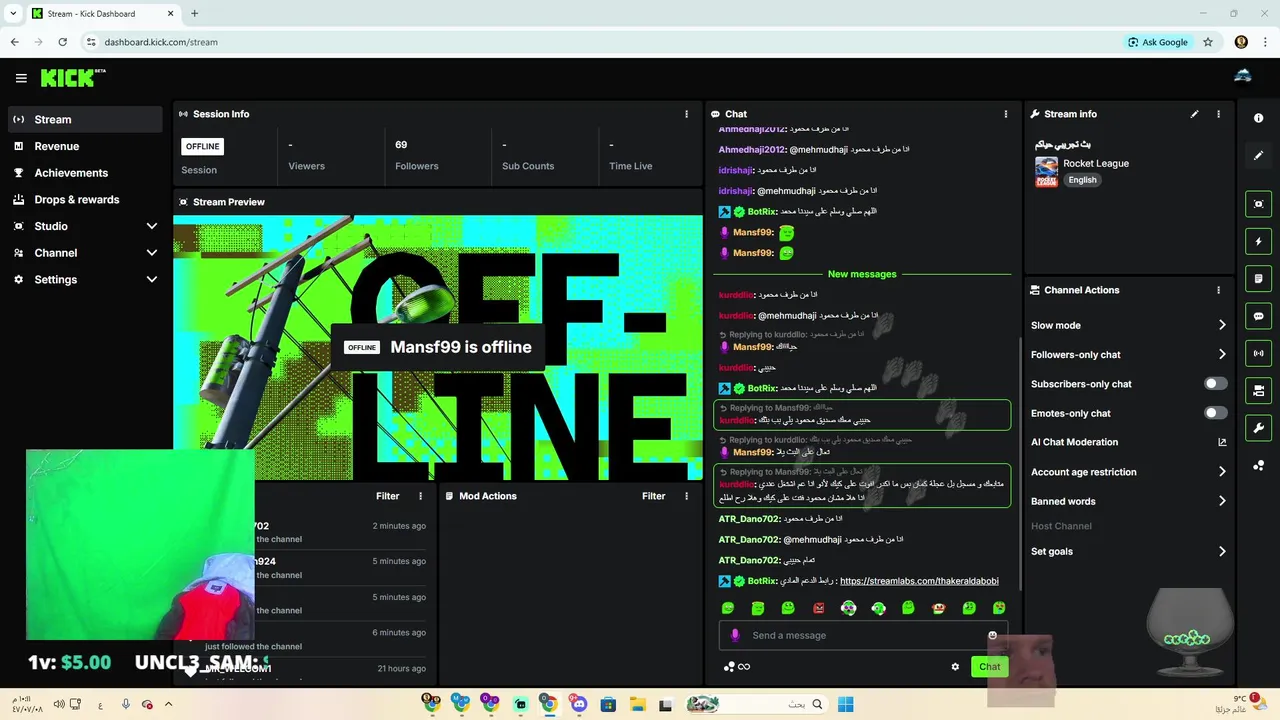Enable Subscribers-only chat toggle
This screenshot has height=720, width=1280.
click(1215, 384)
